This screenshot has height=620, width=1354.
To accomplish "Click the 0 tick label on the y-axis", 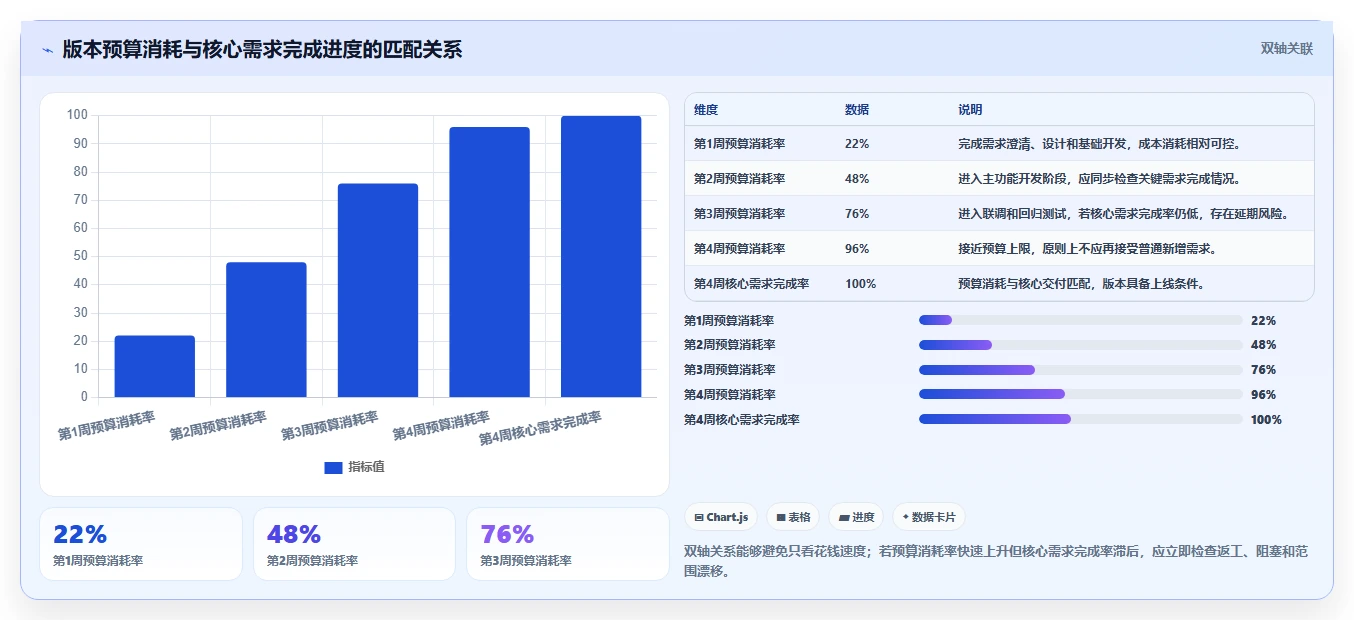I will pyautogui.click(x=84, y=397).
